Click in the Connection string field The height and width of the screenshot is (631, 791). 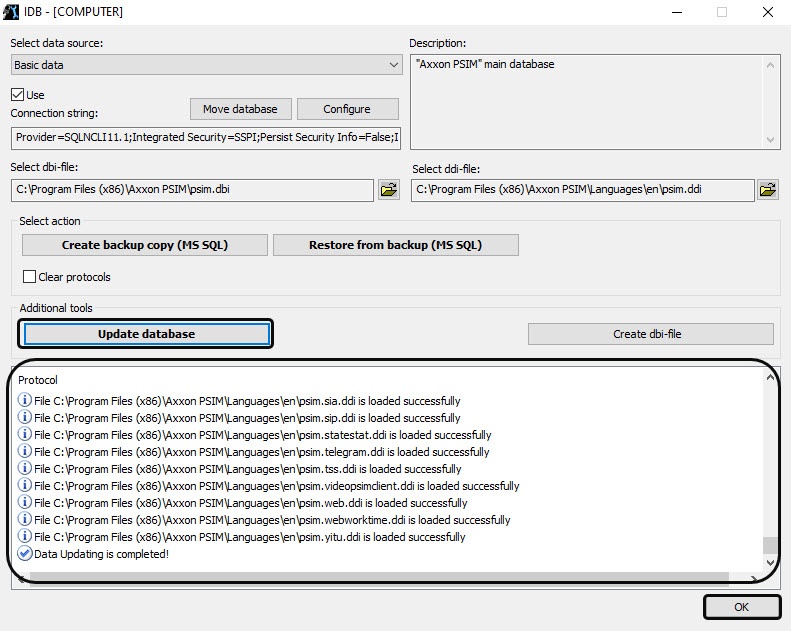[x=206, y=138]
